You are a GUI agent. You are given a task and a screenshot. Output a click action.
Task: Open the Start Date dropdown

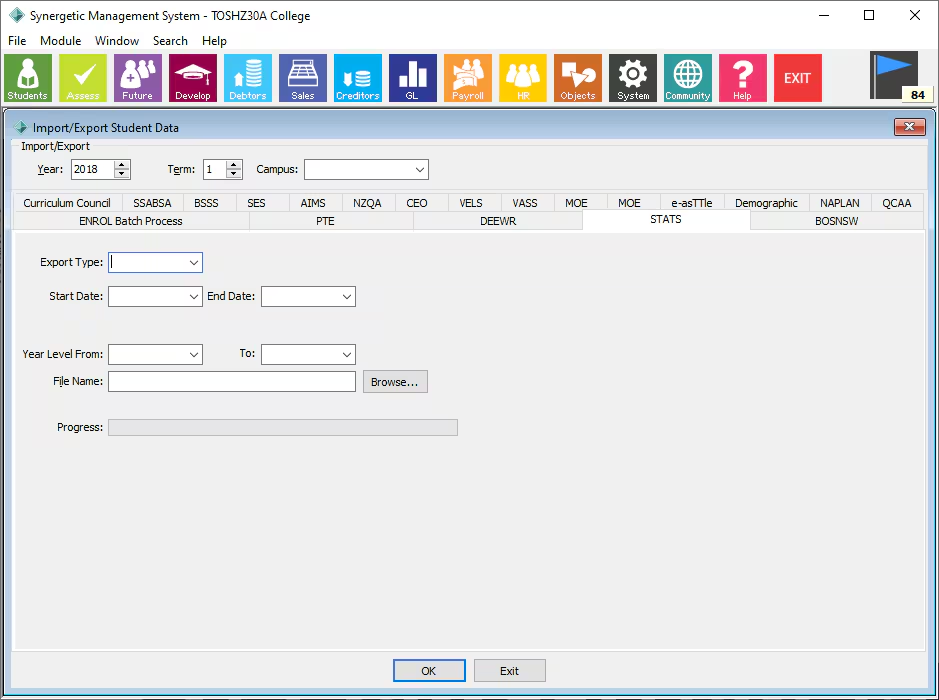[193, 296]
